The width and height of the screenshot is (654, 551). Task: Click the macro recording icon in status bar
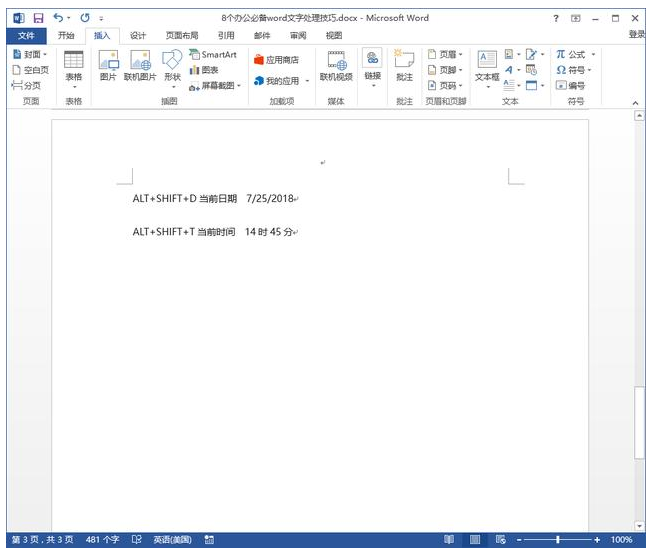209,539
